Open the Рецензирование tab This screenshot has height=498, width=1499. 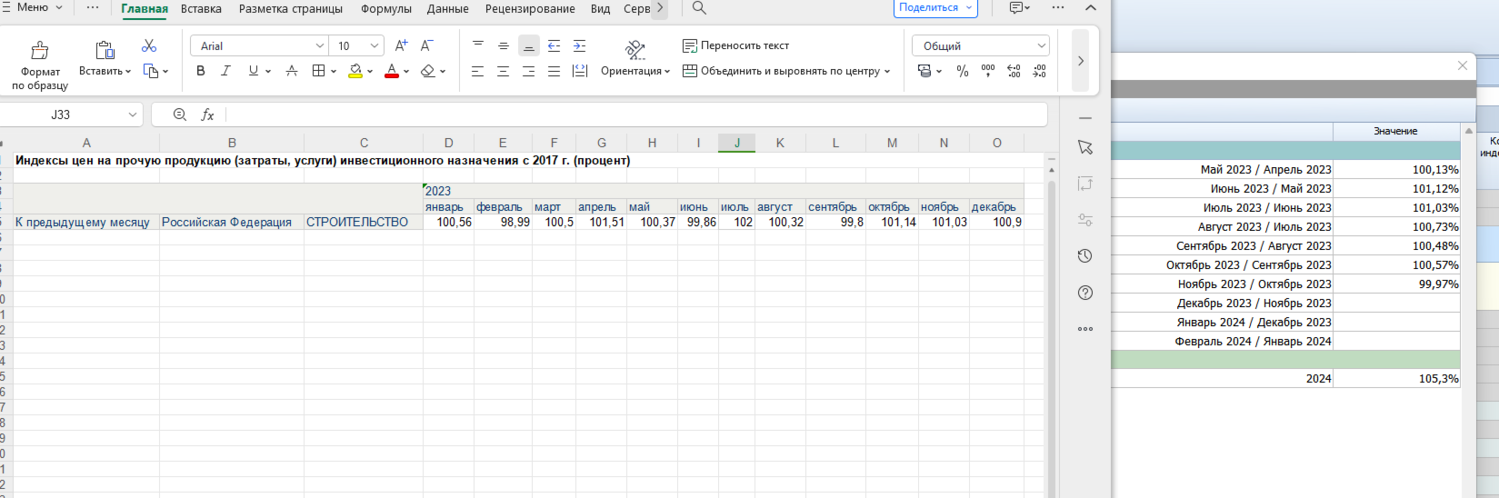coord(530,8)
